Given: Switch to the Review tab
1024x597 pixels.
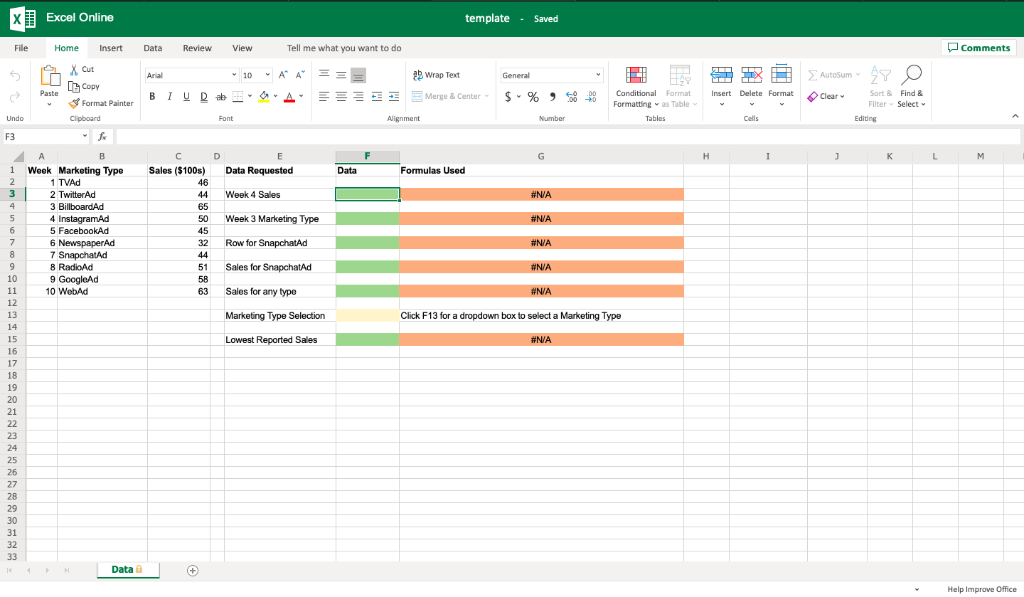Looking at the screenshot, I should (x=197, y=48).
